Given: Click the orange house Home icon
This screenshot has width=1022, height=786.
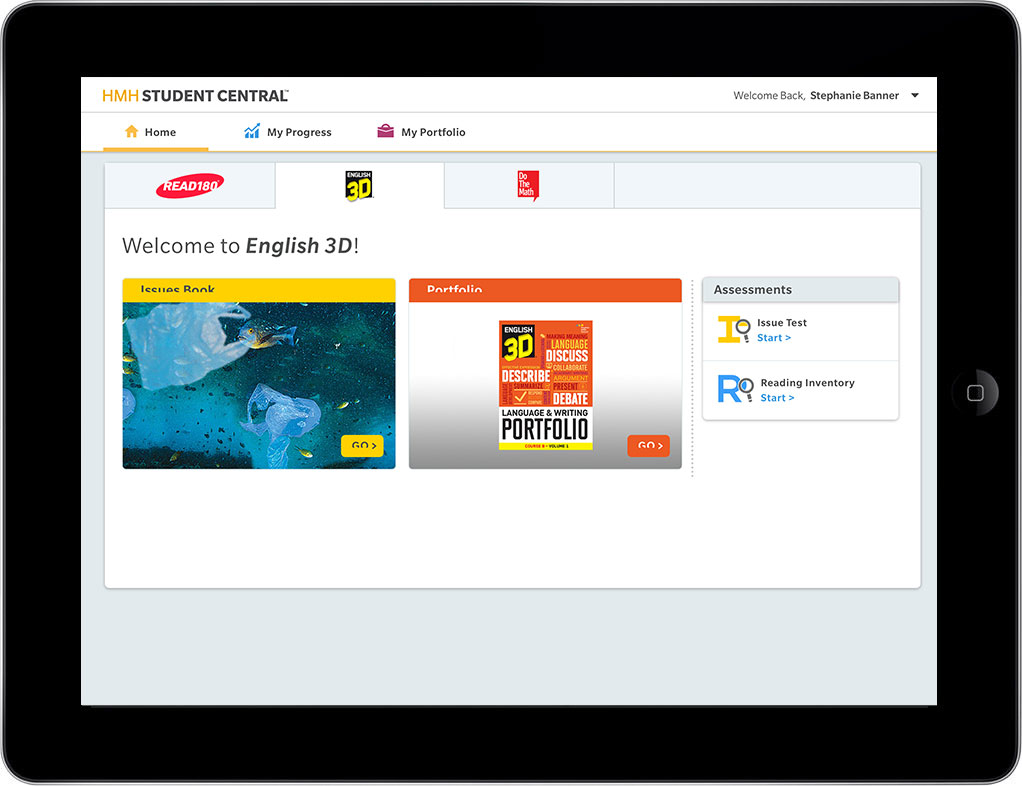Looking at the screenshot, I should tap(132, 132).
